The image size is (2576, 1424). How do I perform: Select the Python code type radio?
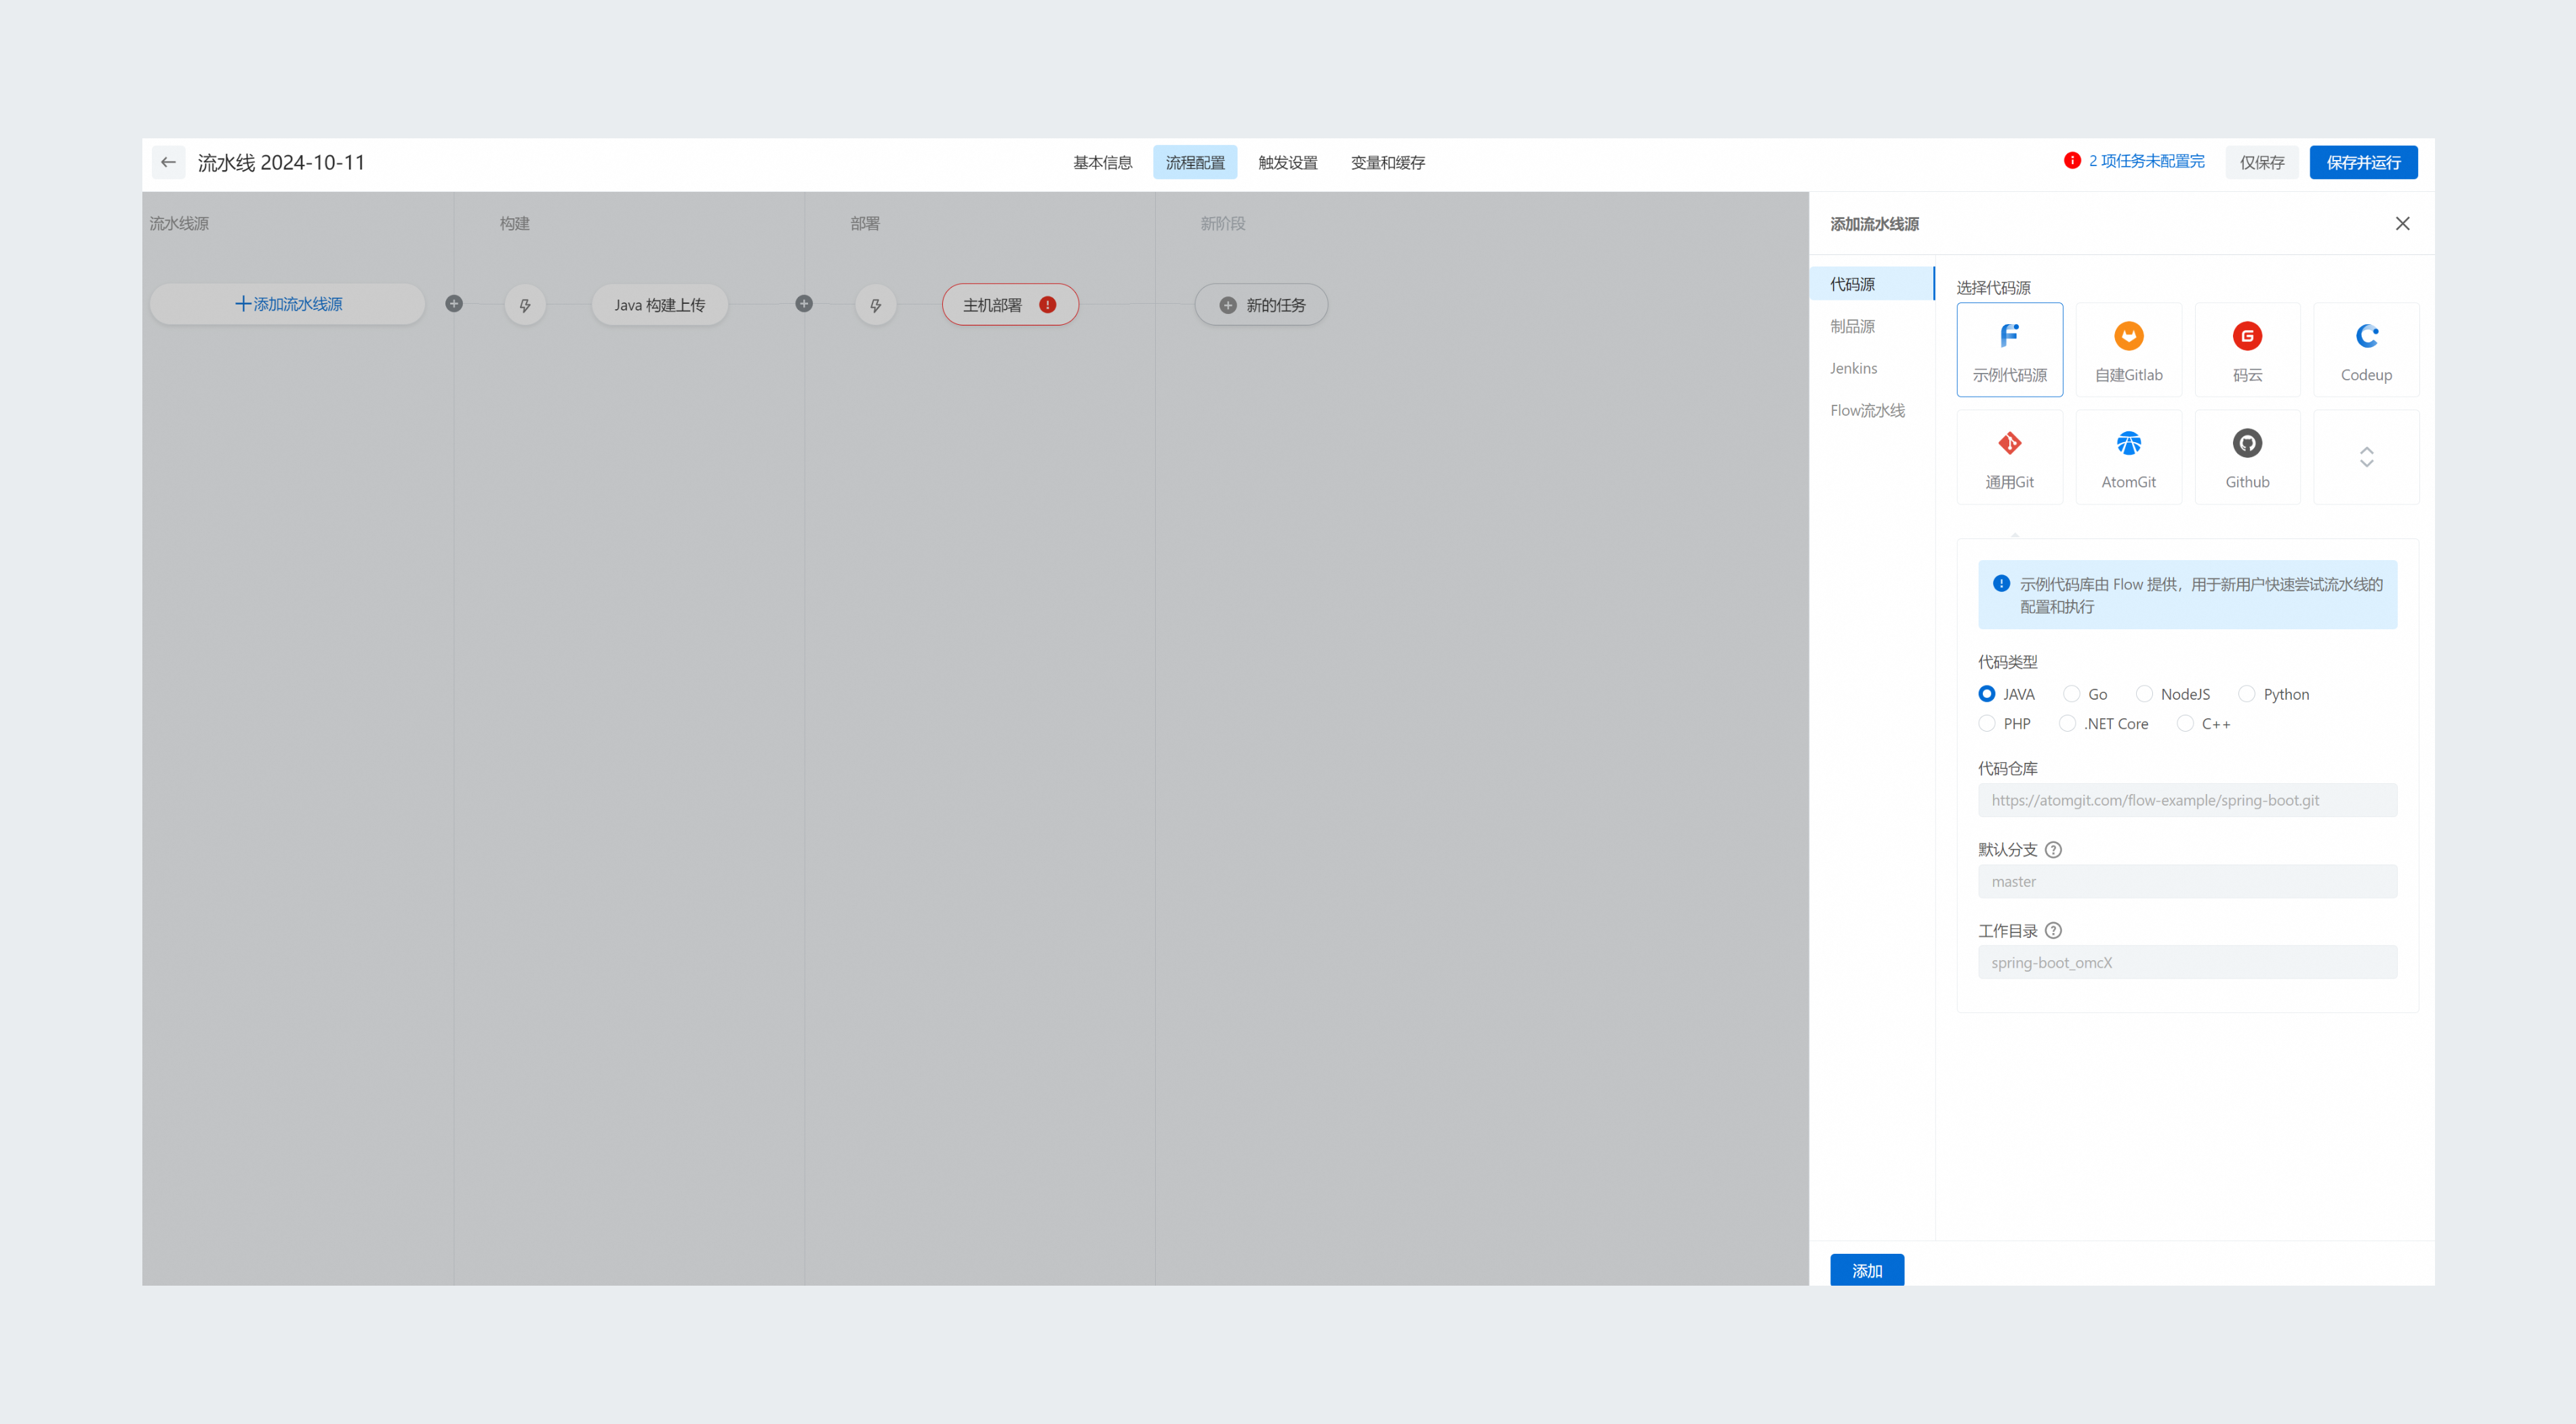[2247, 694]
